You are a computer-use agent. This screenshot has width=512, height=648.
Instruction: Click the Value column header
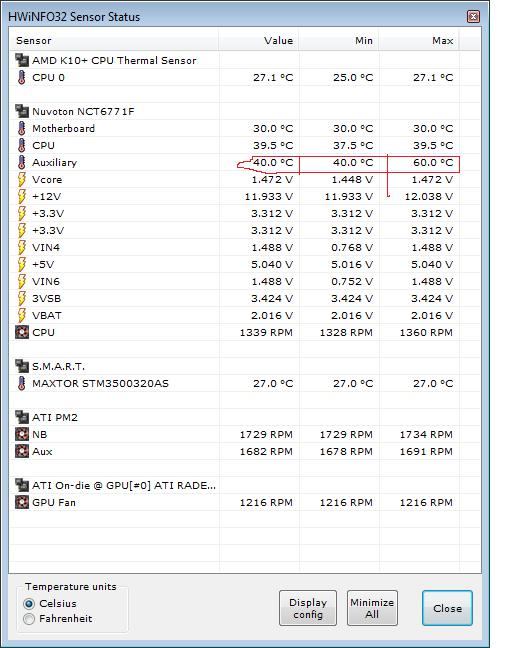(259, 40)
